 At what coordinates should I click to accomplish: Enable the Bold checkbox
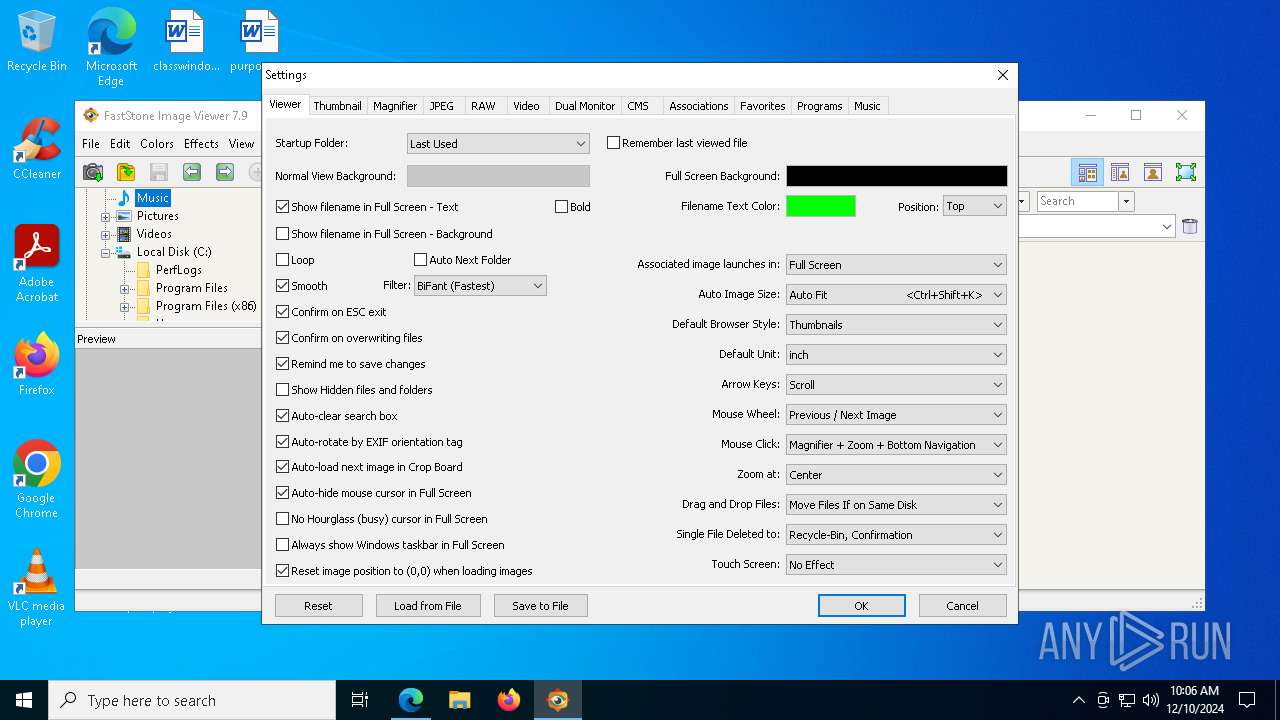[561, 207]
